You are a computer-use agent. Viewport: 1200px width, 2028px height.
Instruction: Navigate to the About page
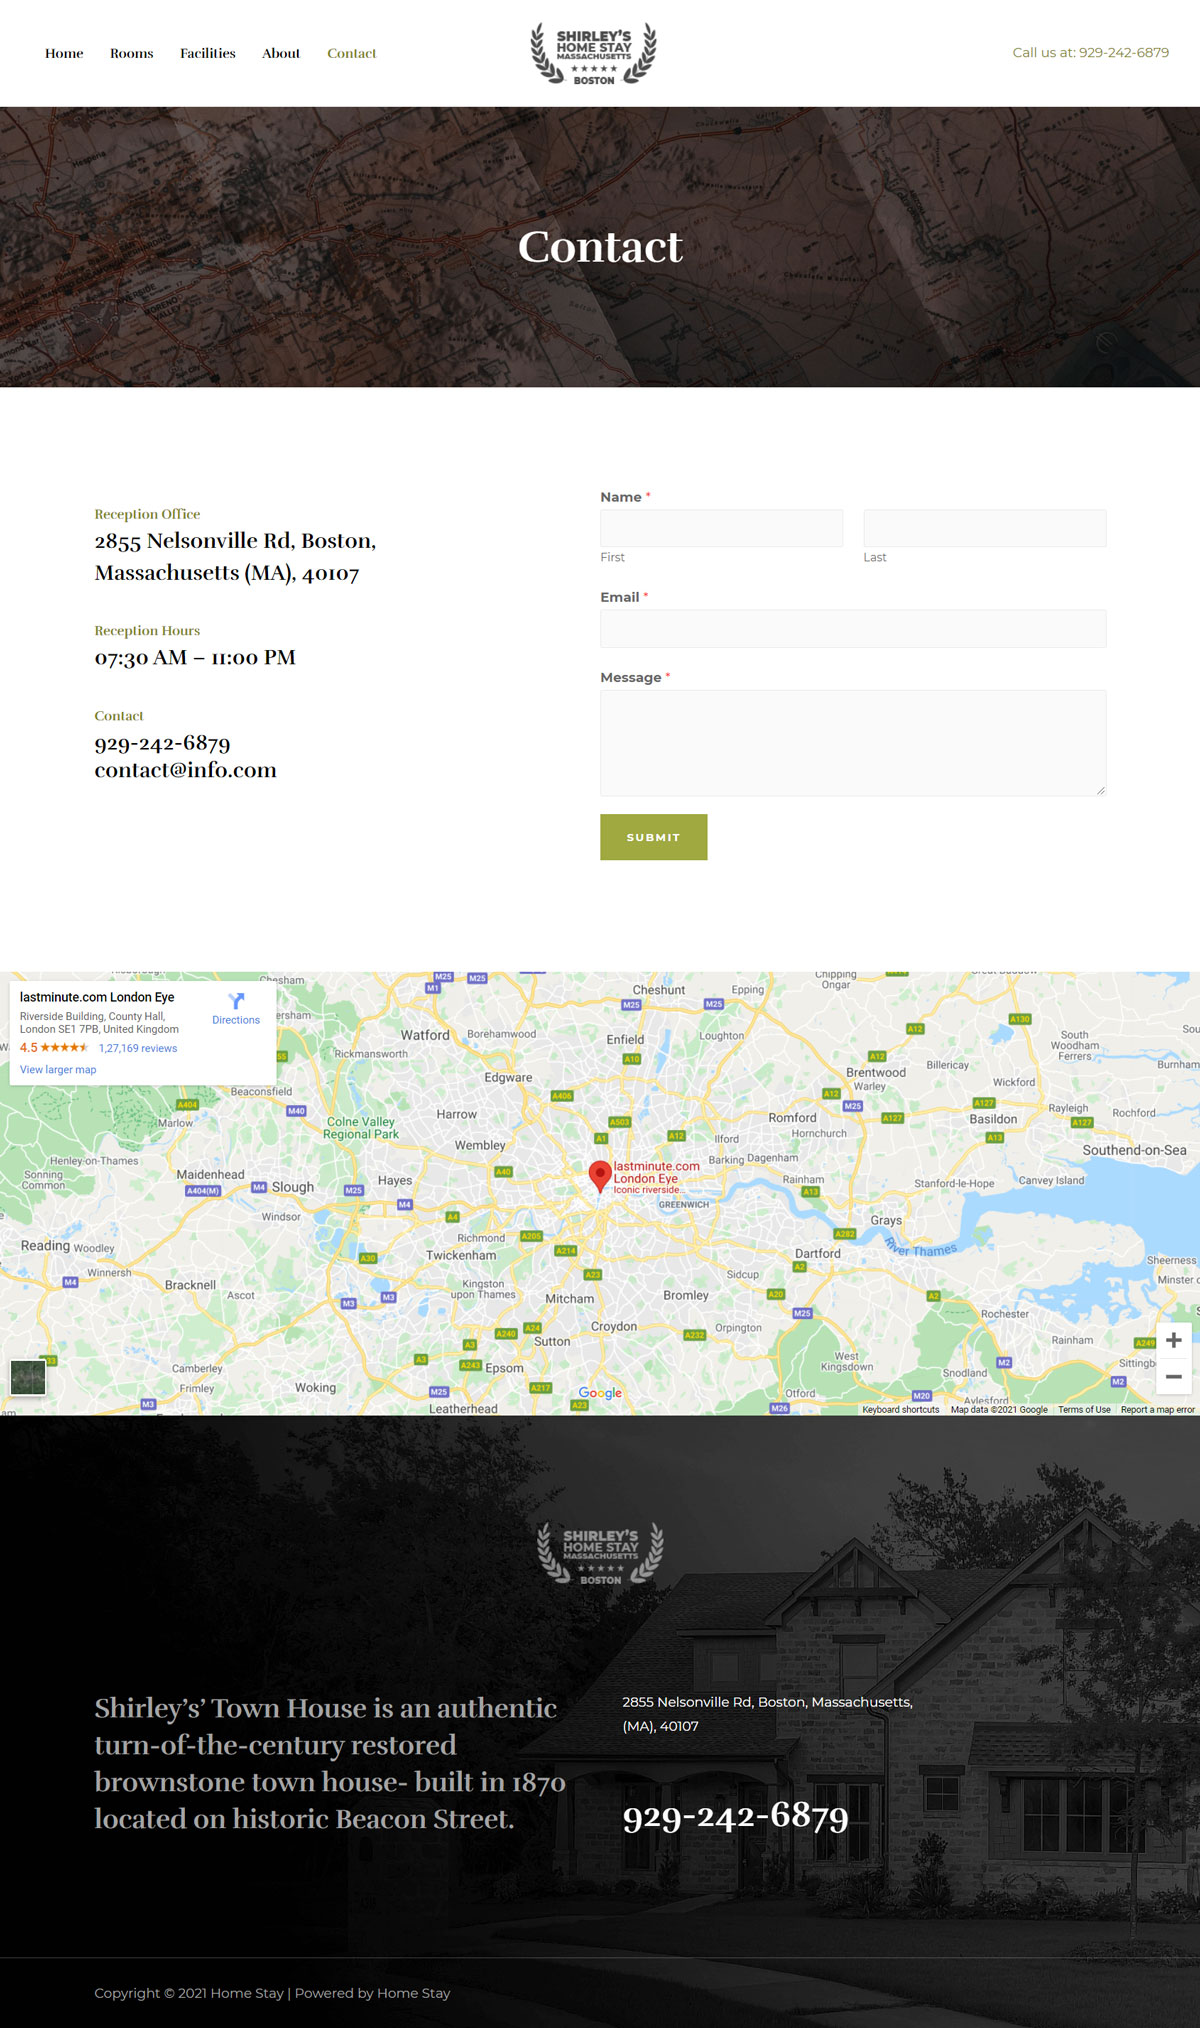(281, 54)
